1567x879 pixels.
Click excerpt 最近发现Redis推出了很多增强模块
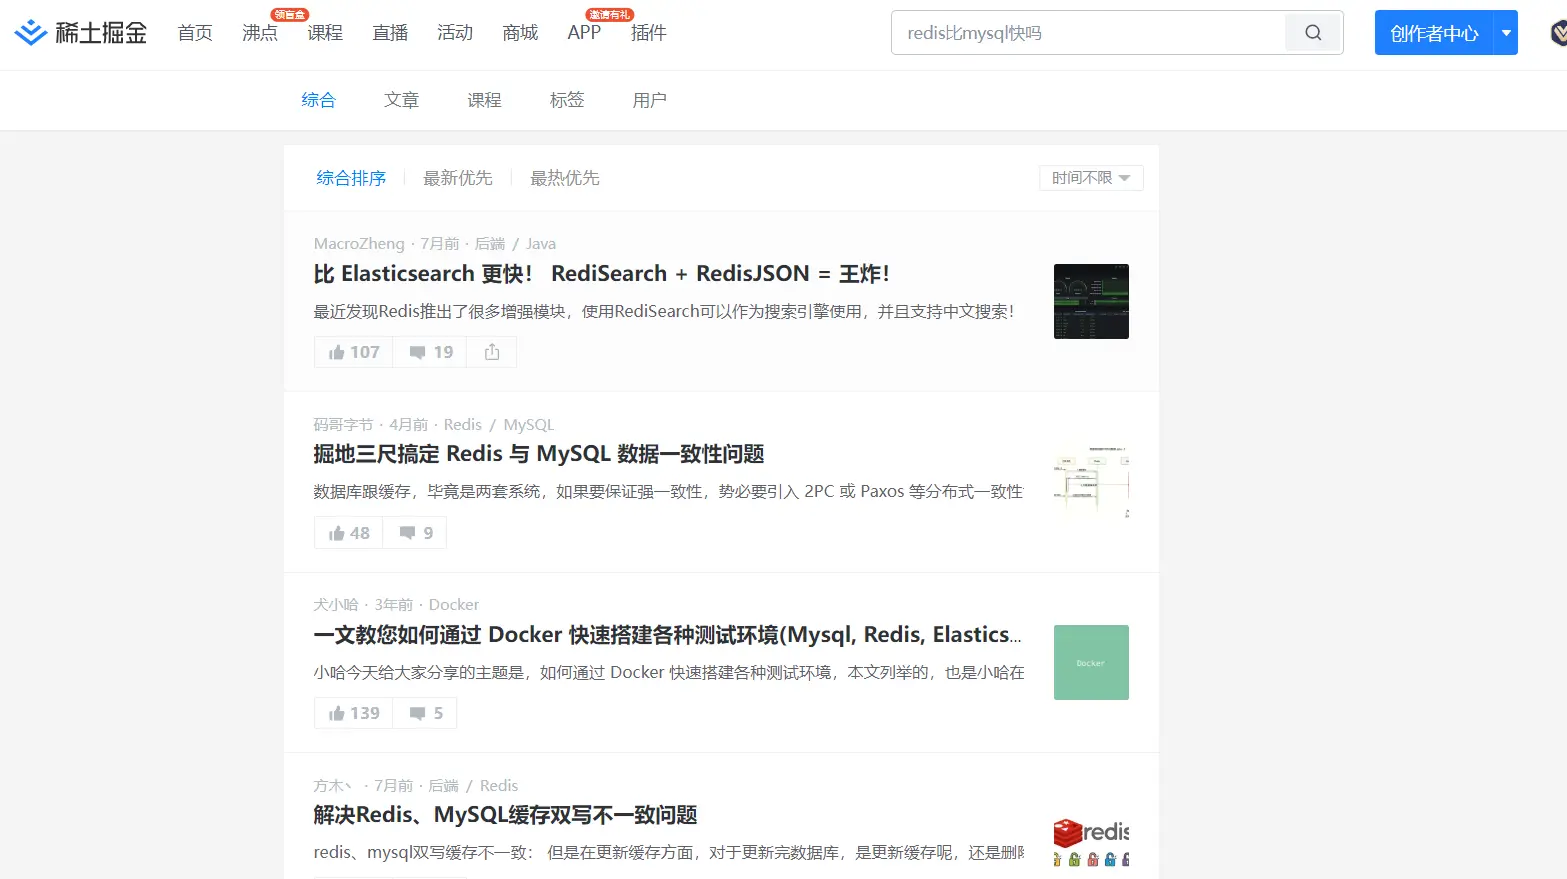[664, 312]
